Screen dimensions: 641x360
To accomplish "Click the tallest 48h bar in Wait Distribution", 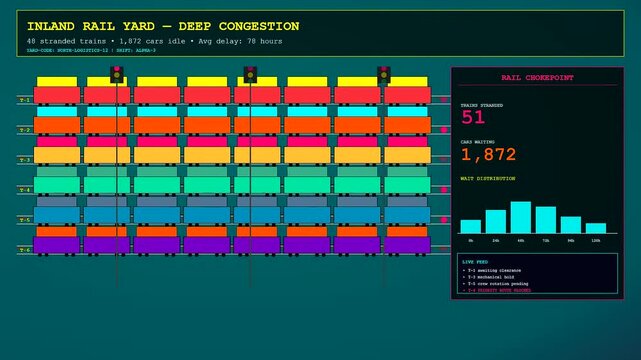I will pyautogui.click(x=521, y=217).
